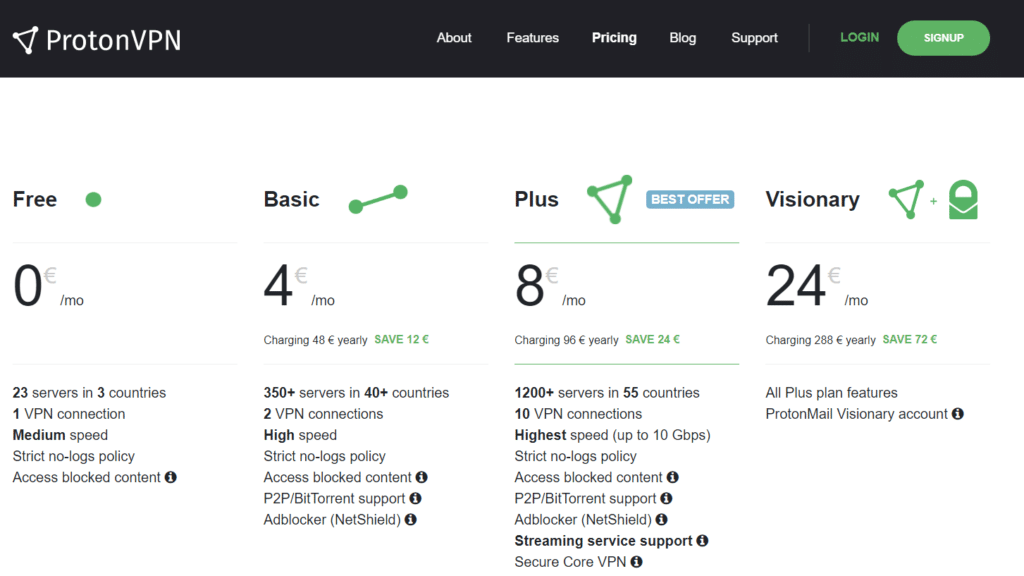Click 'All Plus plan features' text
This screenshot has height=576, width=1024.
click(831, 393)
